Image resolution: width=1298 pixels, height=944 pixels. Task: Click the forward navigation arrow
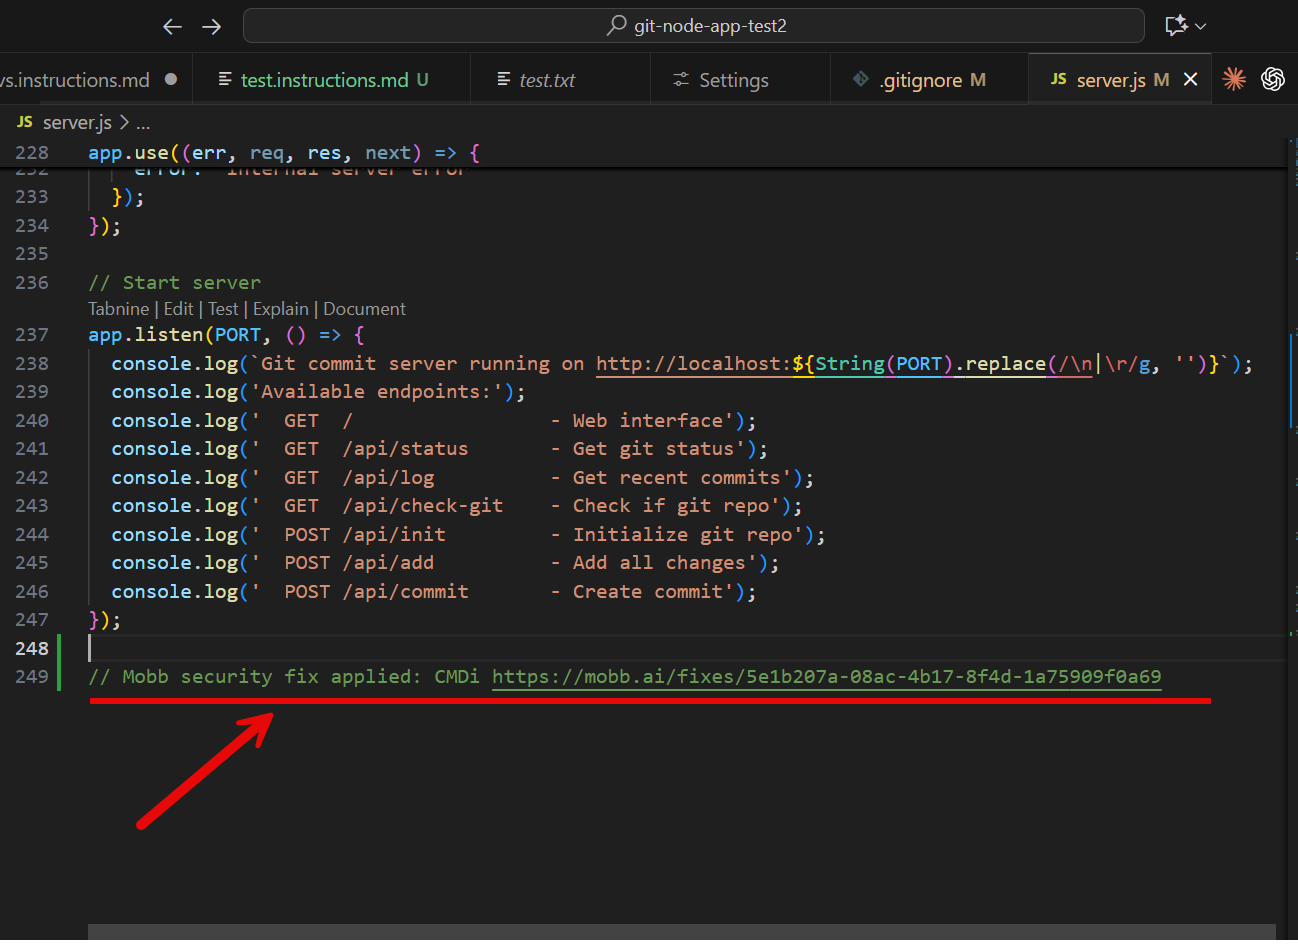pyautogui.click(x=212, y=27)
